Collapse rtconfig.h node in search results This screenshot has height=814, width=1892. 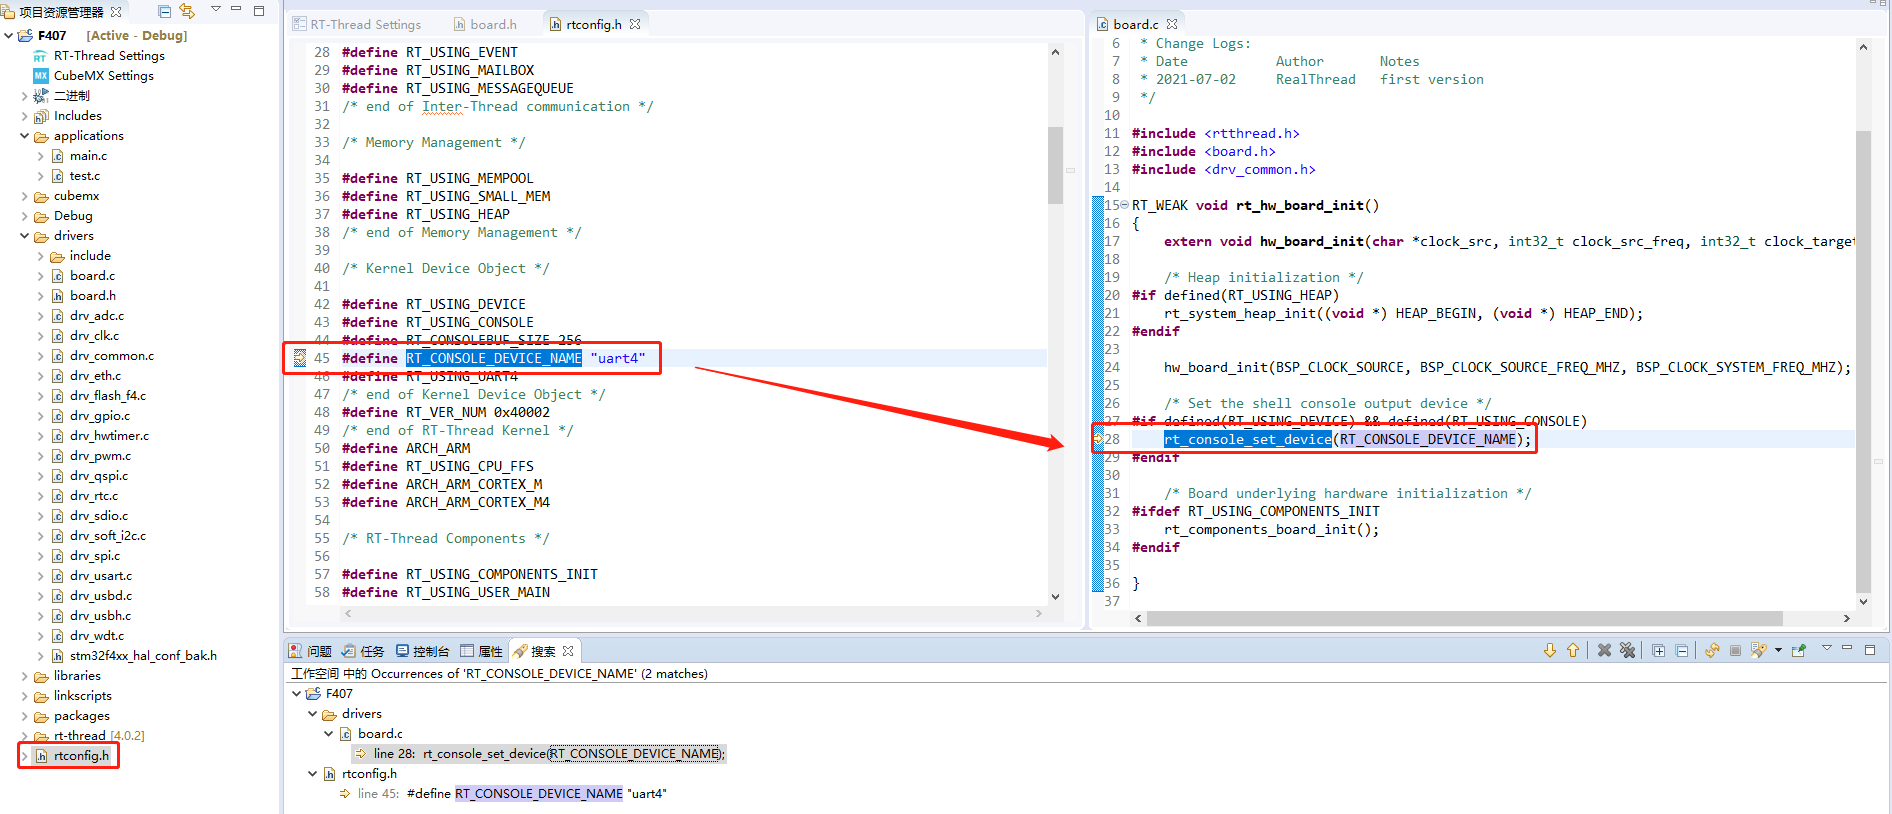point(312,773)
